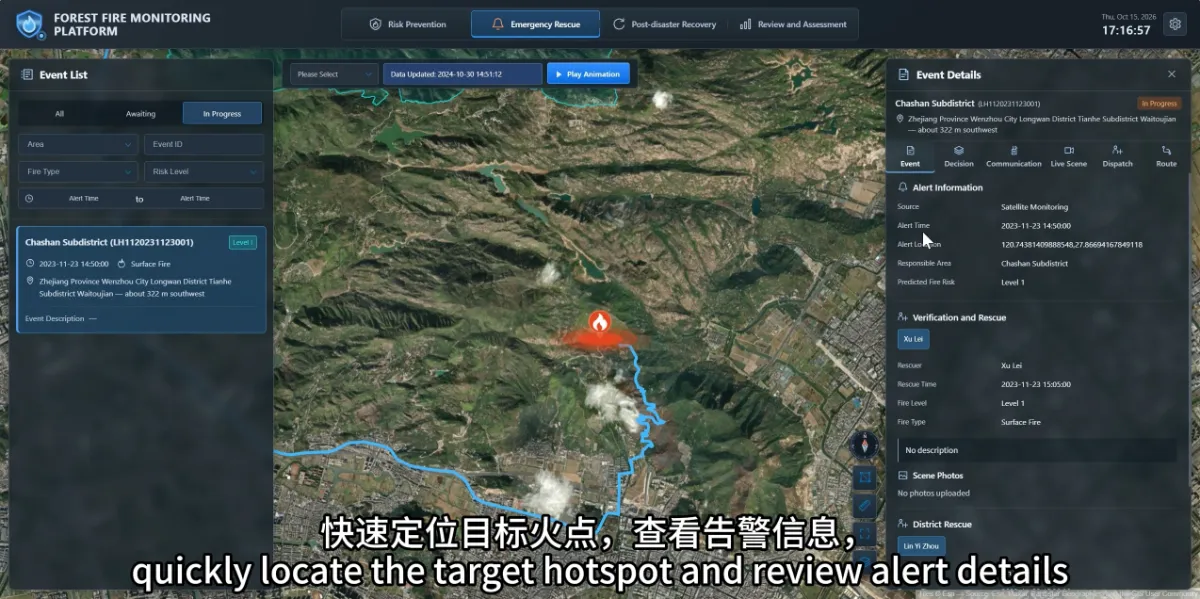Click the clock icon in event card
This screenshot has width=1200, height=599.
click(x=30, y=264)
